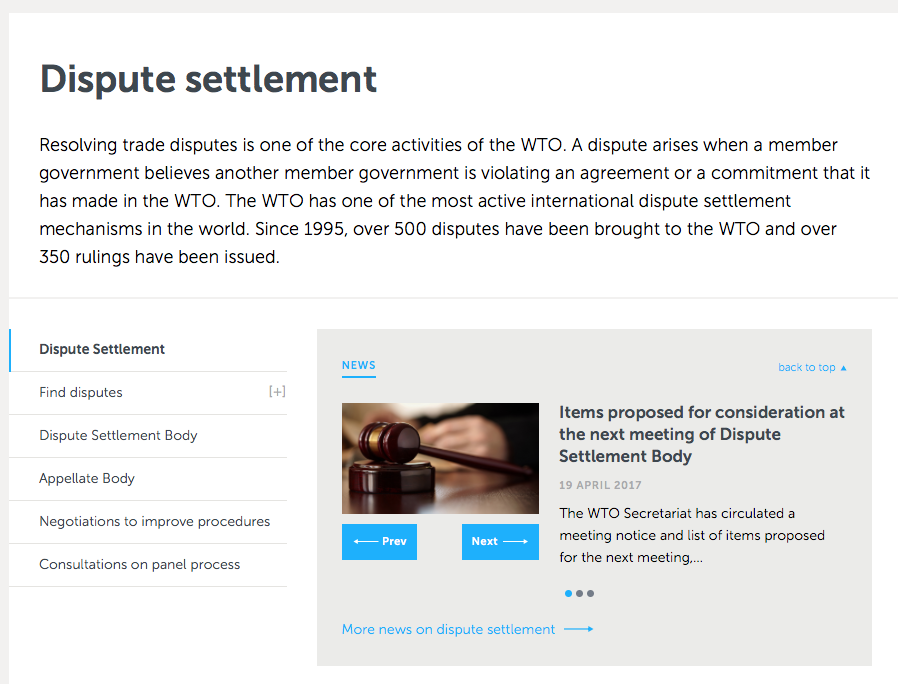Select the first carousel dot
The width and height of the screenshot is (898, 684).
tap(568, 593)
